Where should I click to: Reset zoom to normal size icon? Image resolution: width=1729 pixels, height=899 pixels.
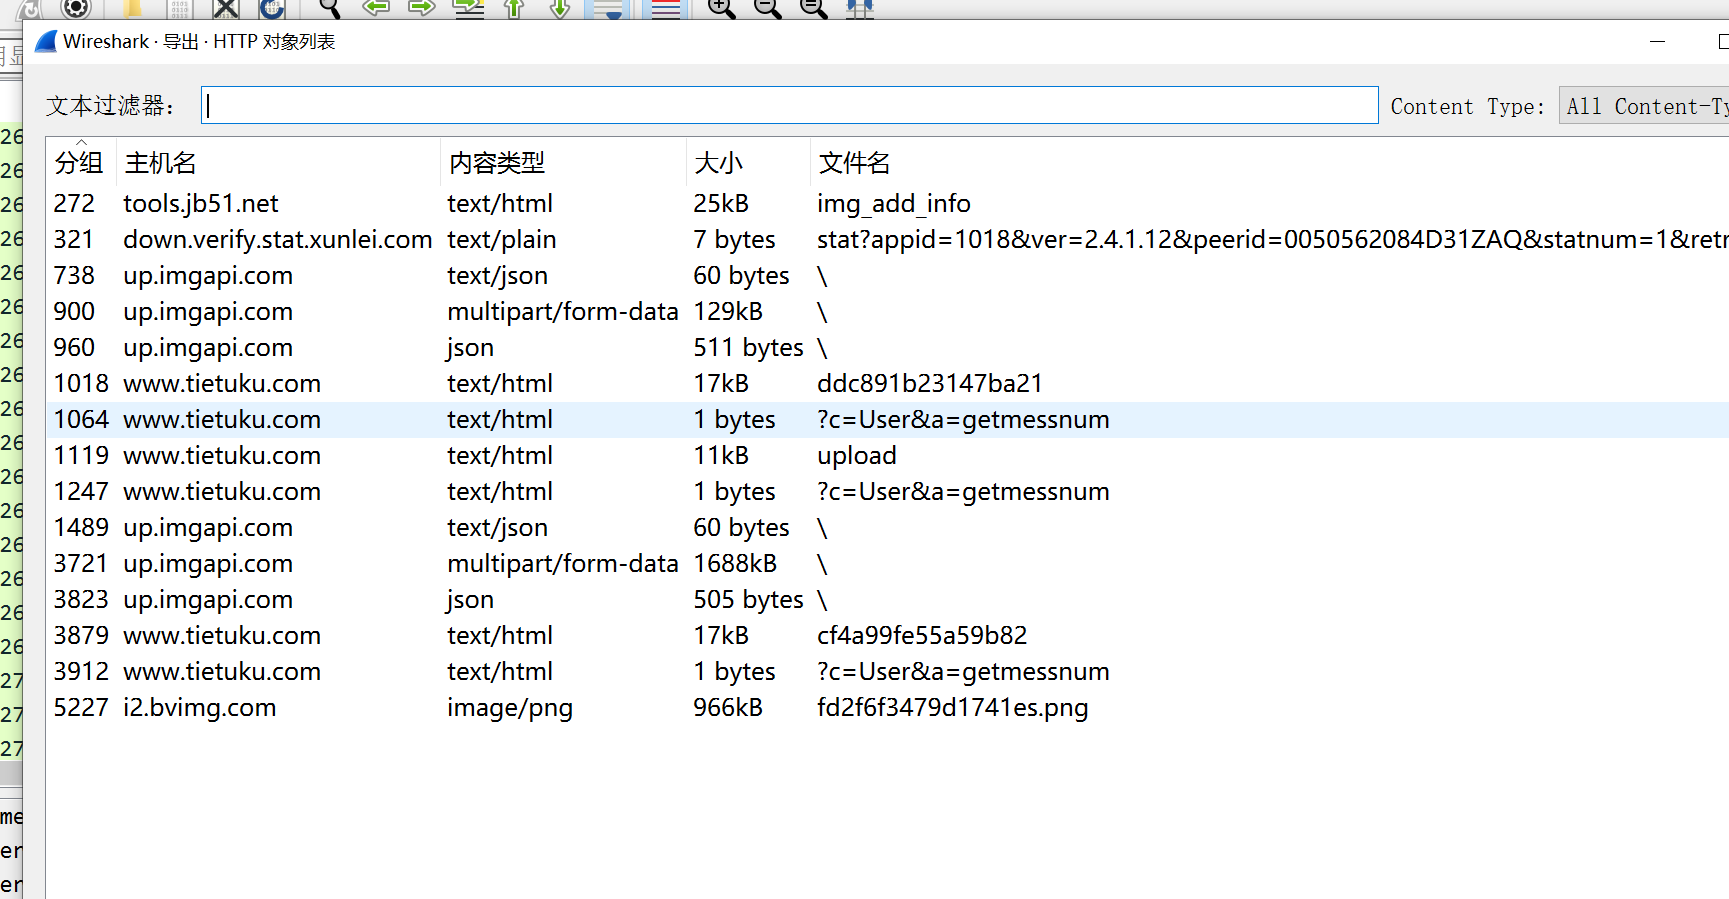pyautogui.click(x=813, y=8)
